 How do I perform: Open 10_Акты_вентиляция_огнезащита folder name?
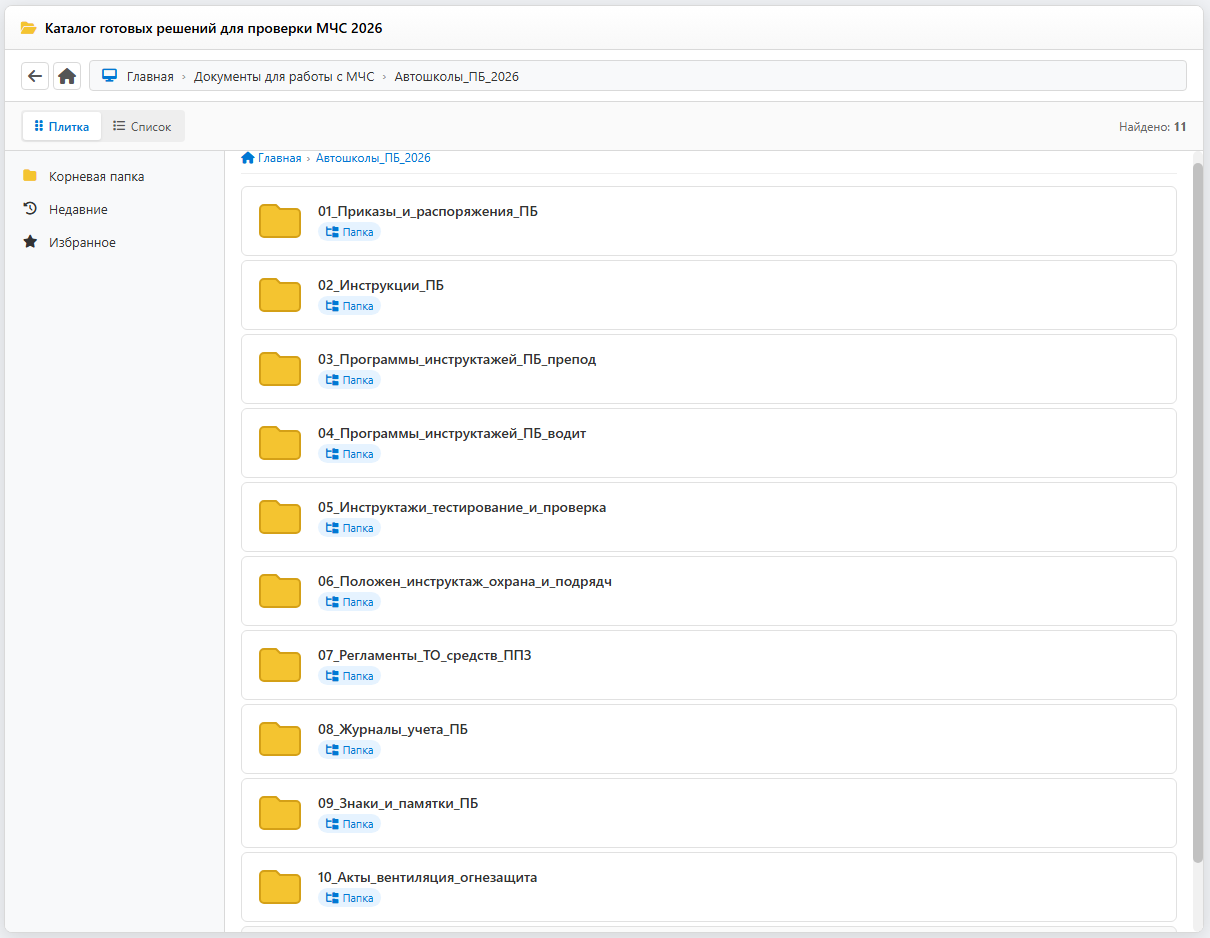[428, 877]
